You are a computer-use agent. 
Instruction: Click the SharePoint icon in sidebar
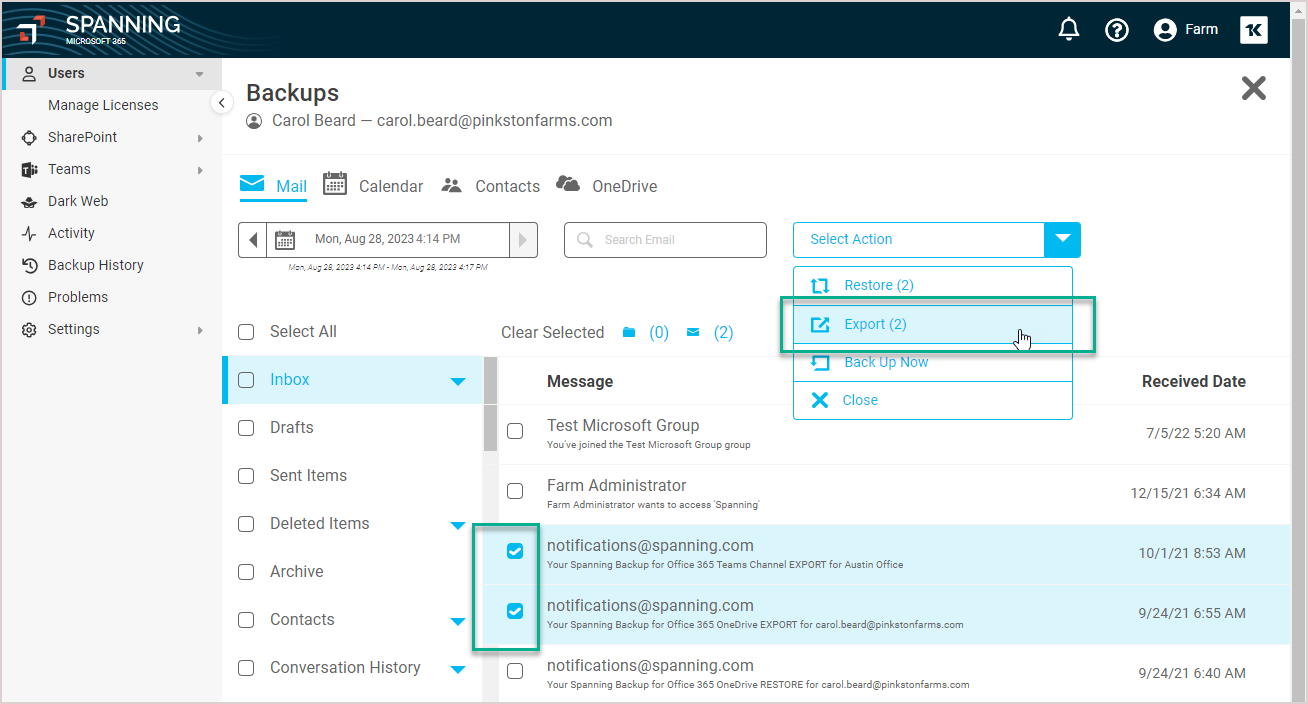pos(29,137)
